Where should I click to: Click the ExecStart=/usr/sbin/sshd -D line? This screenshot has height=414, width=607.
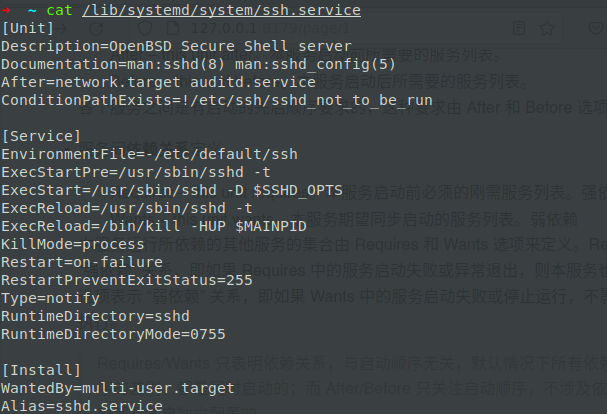click(x=172, y=190)
